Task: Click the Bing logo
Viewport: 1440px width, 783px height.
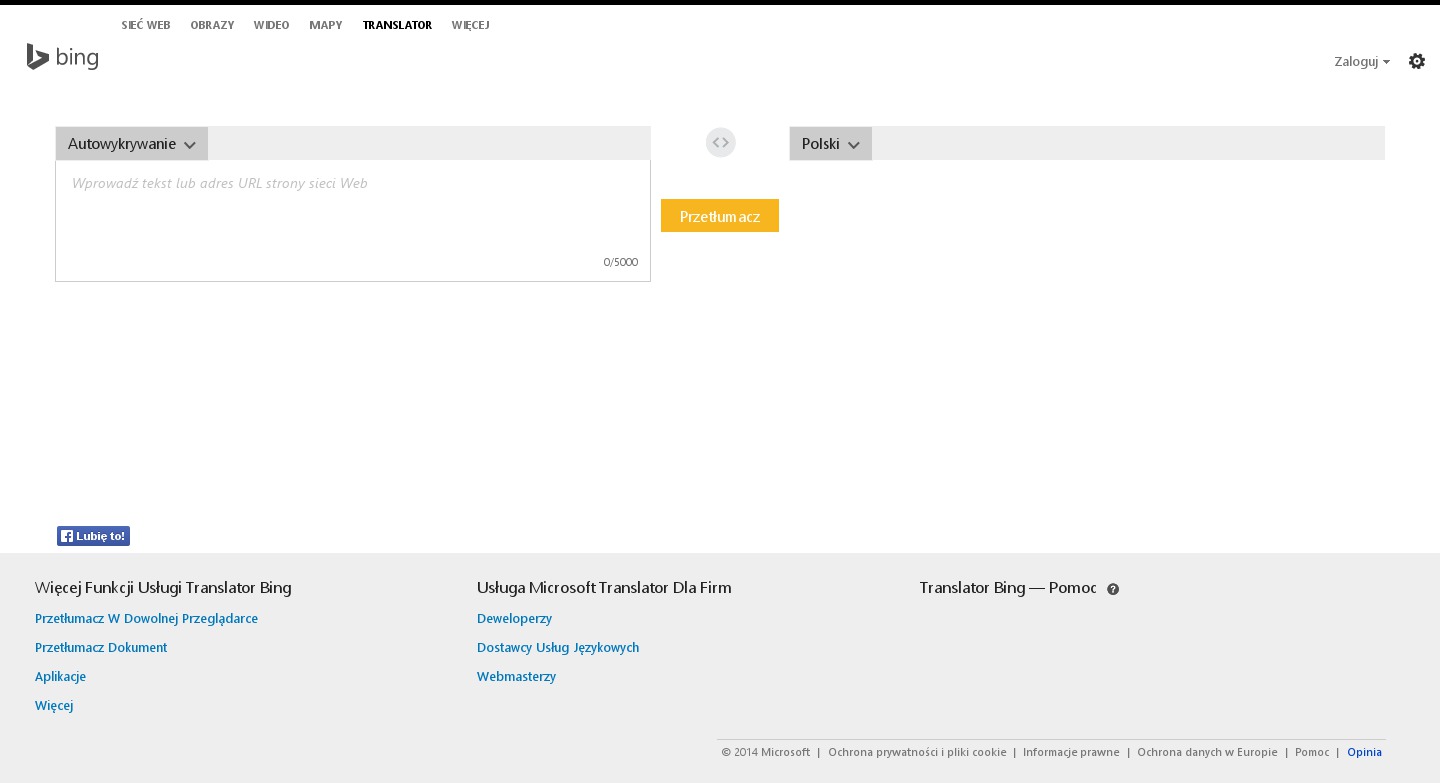Action: 62,58
